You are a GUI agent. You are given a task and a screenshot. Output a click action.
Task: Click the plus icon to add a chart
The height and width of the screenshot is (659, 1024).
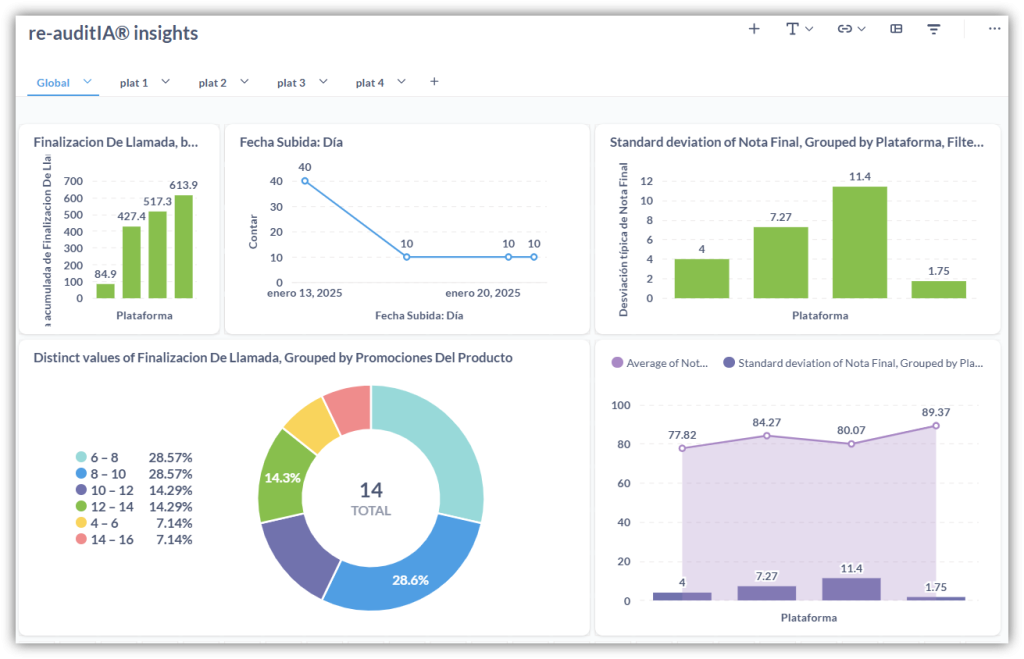[x=754, y=29]
